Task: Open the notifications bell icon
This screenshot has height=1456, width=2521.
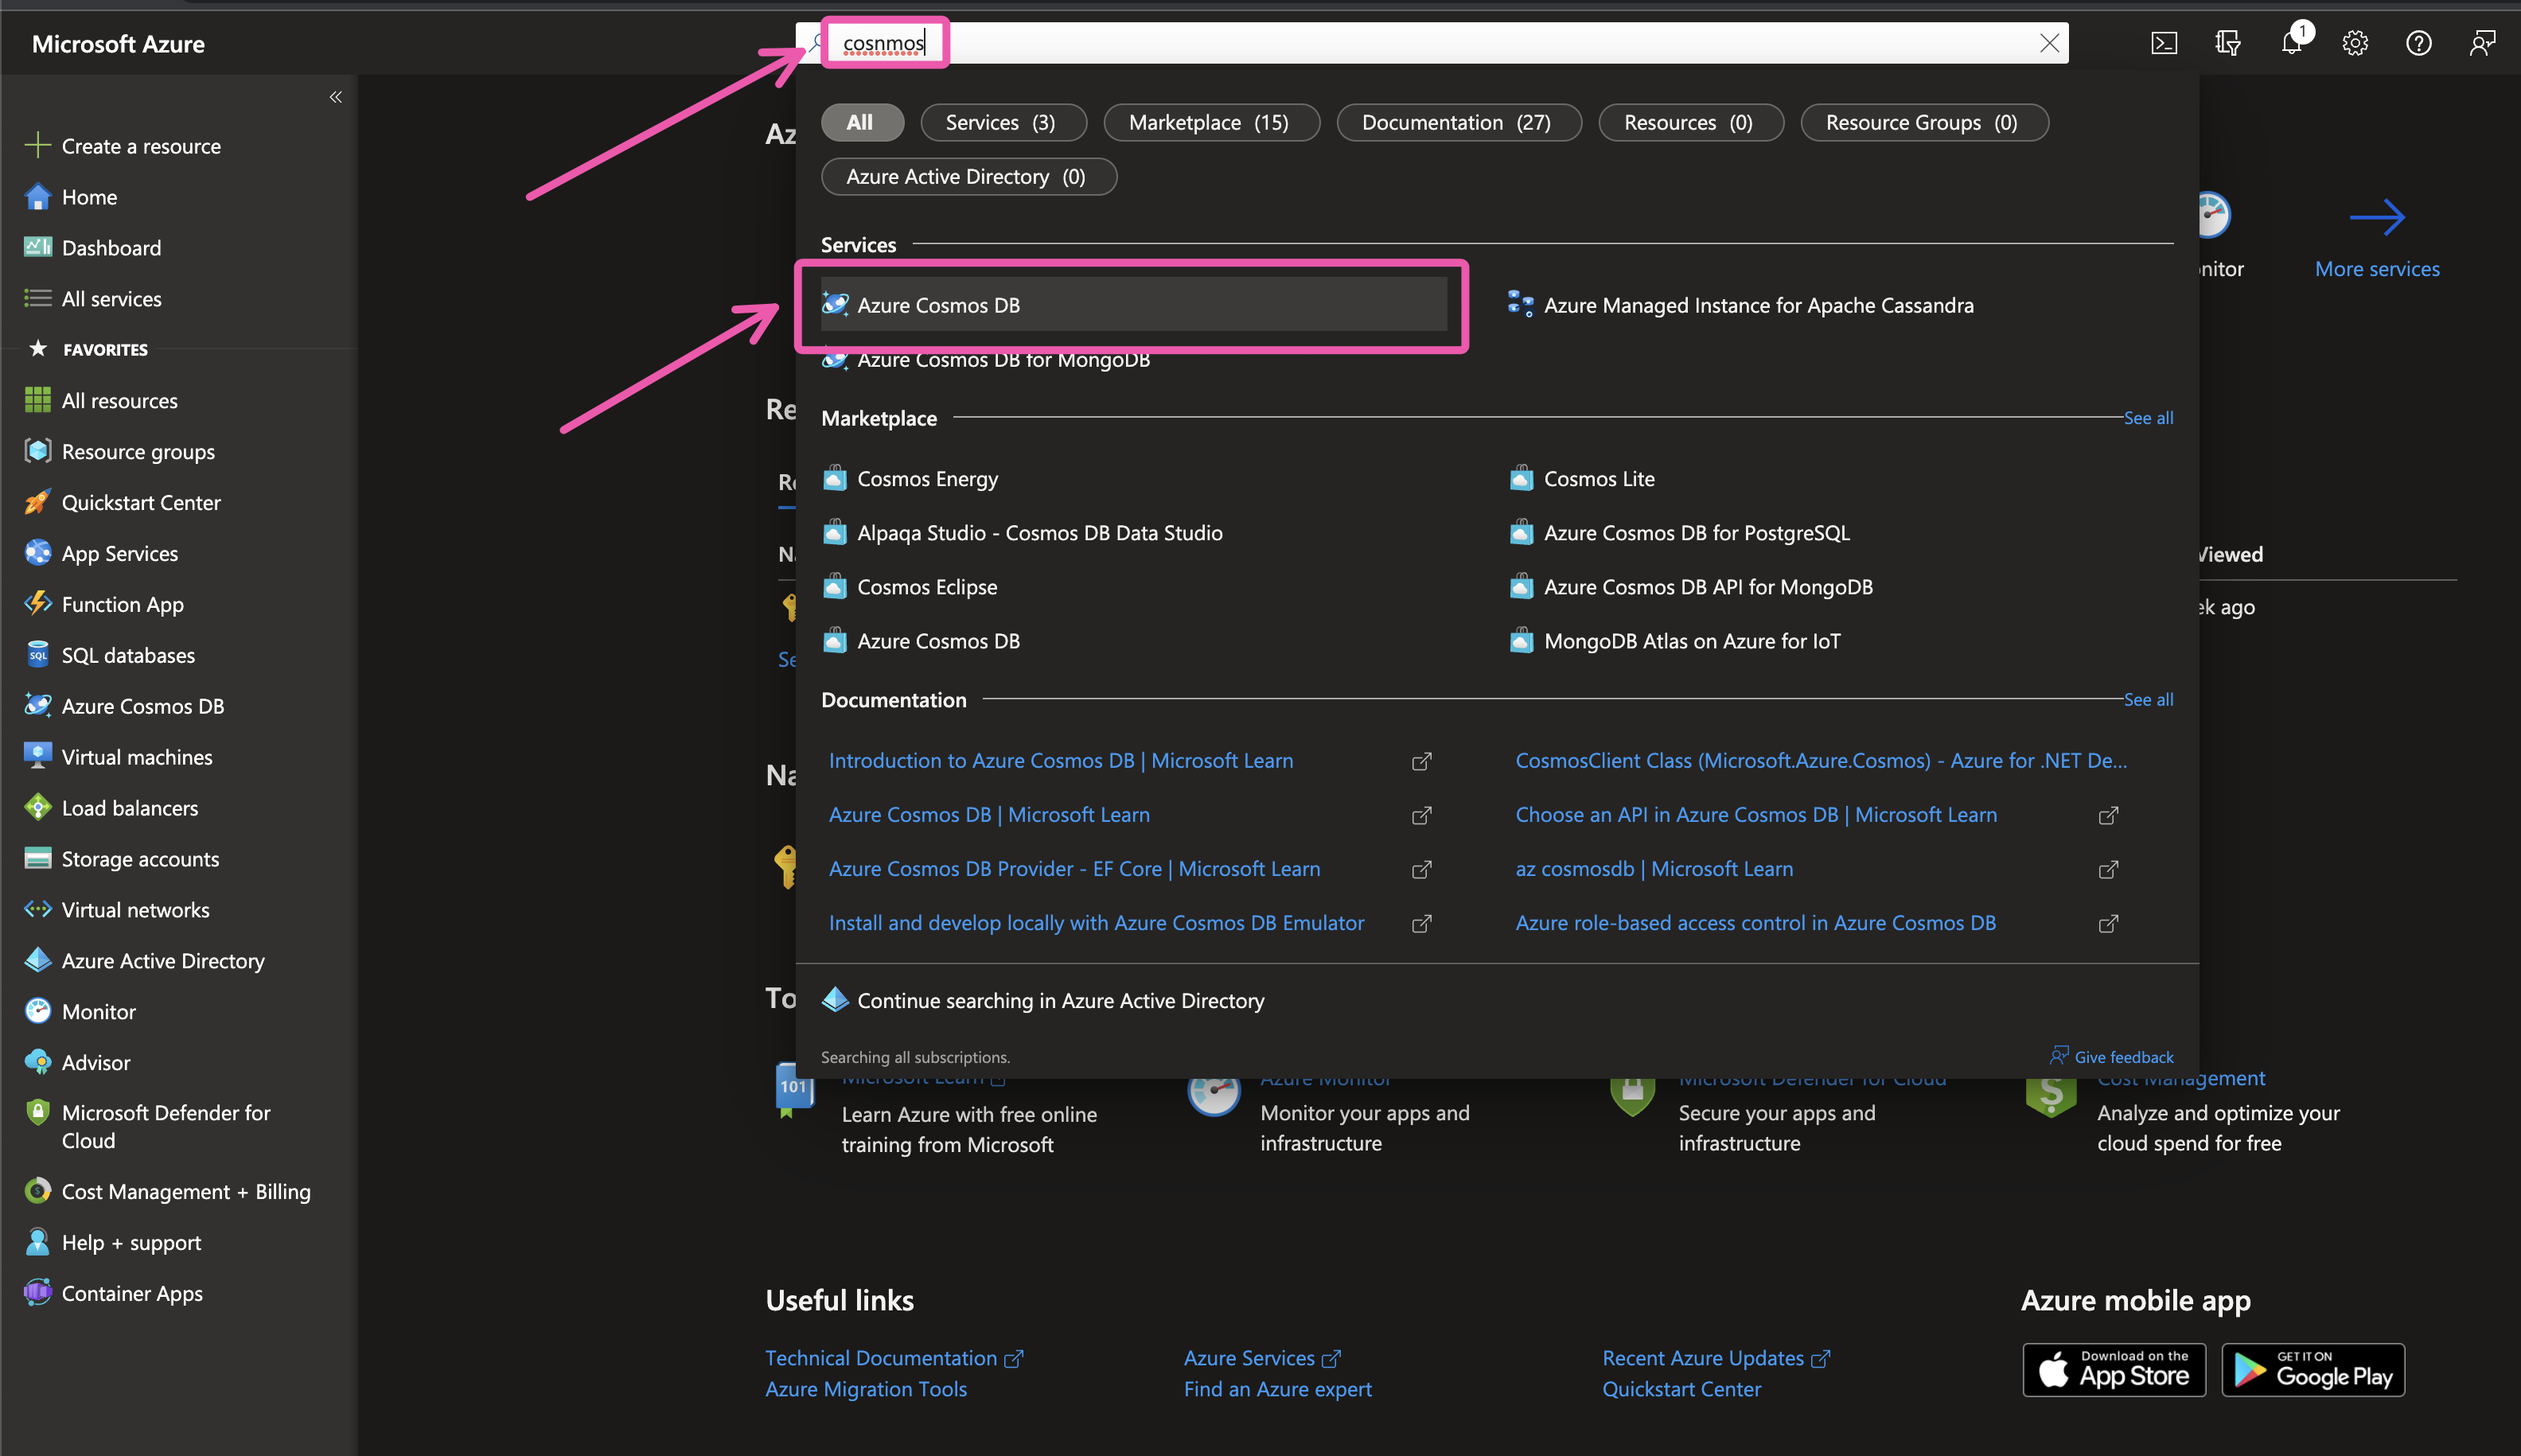Action: click(x=2291, y=43)
